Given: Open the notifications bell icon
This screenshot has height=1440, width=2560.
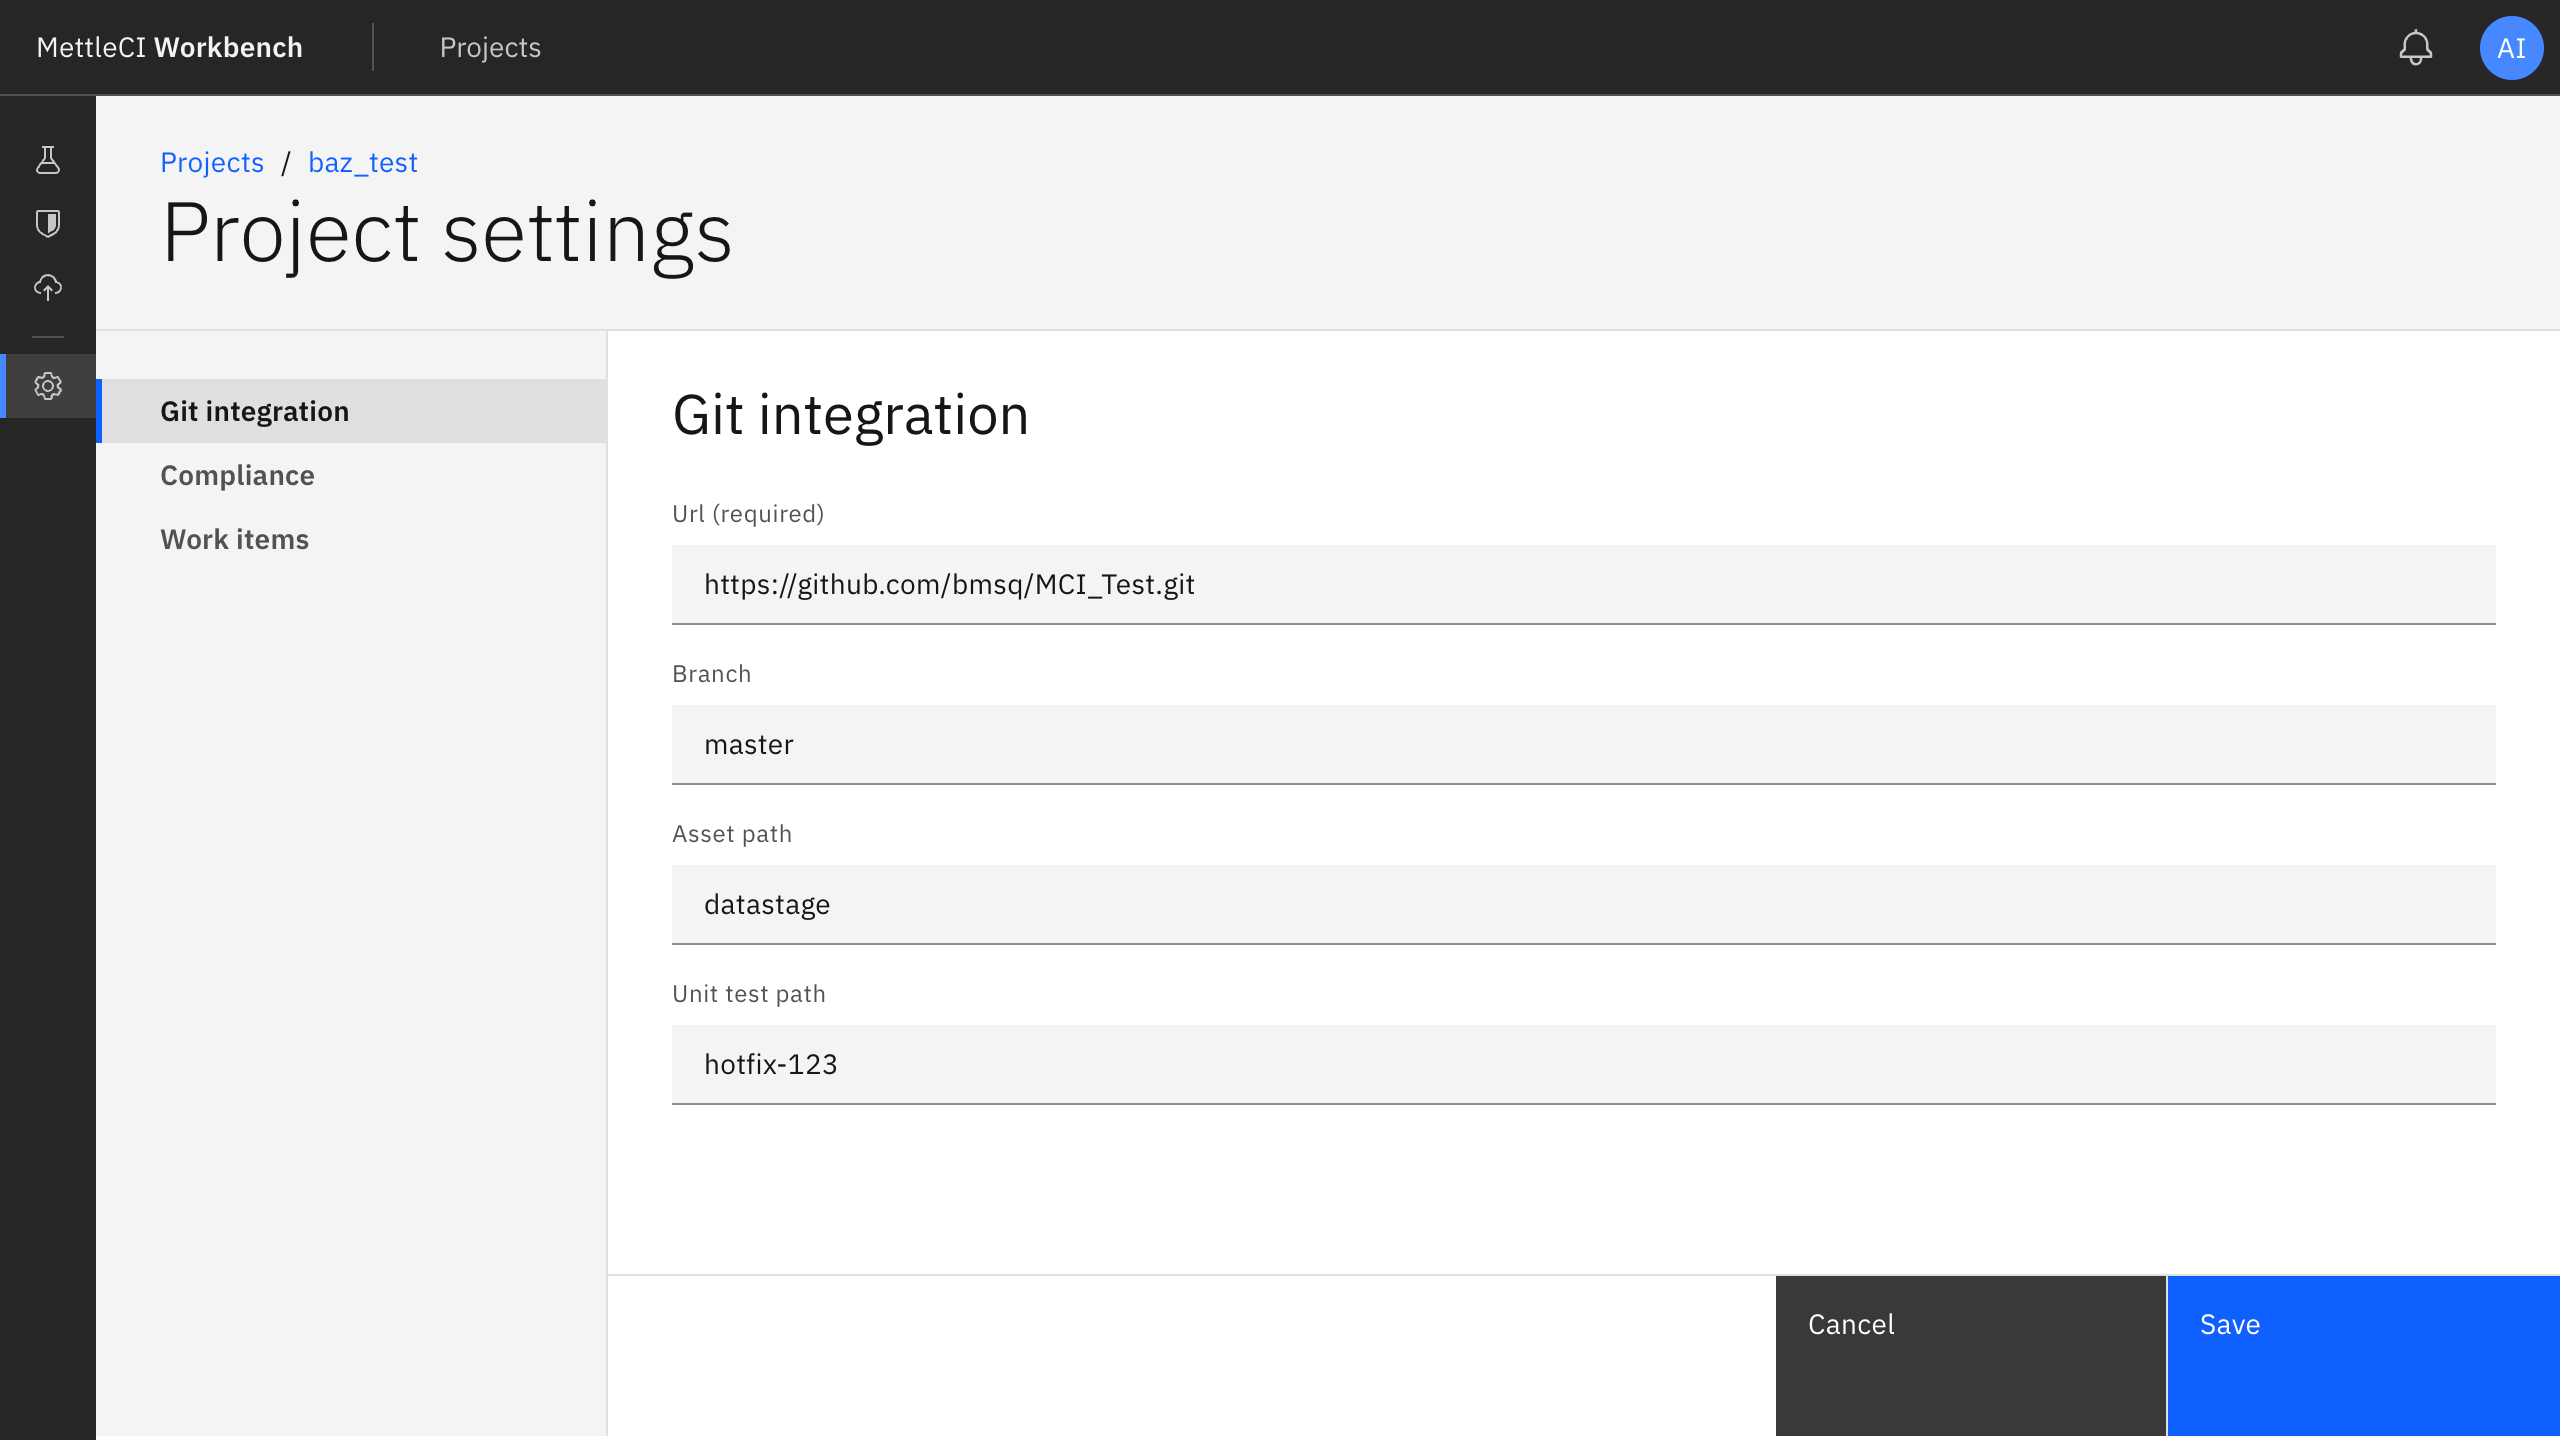Looking at the screenshot, I should click(x=2416, y=47).
